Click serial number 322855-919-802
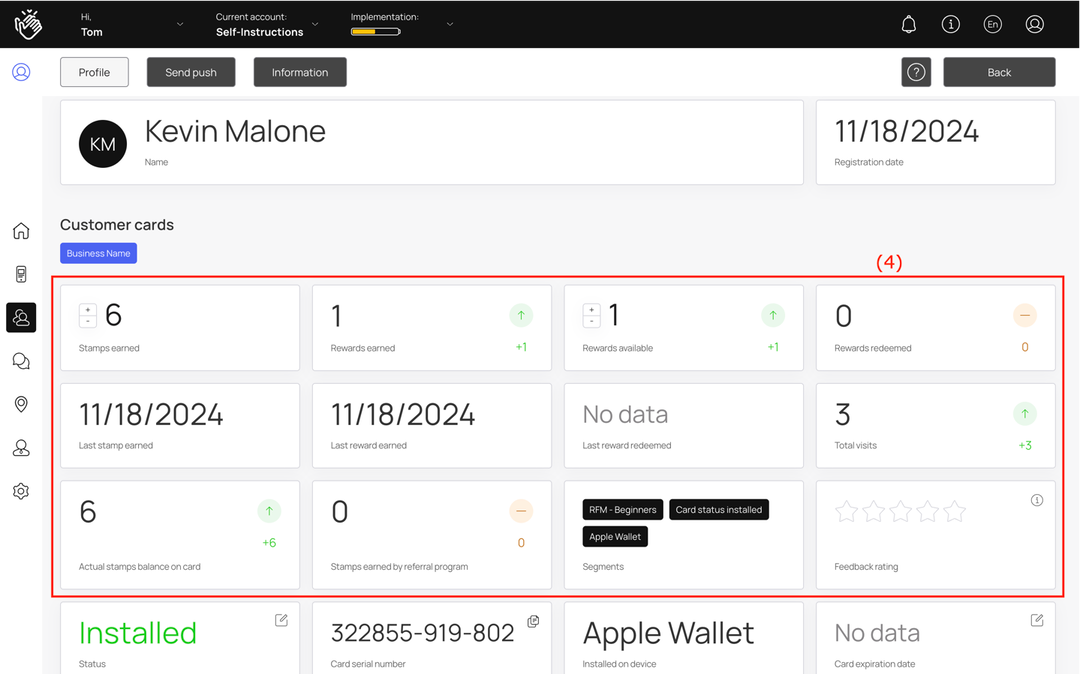 pyautogui.click(x=422, y=633)
